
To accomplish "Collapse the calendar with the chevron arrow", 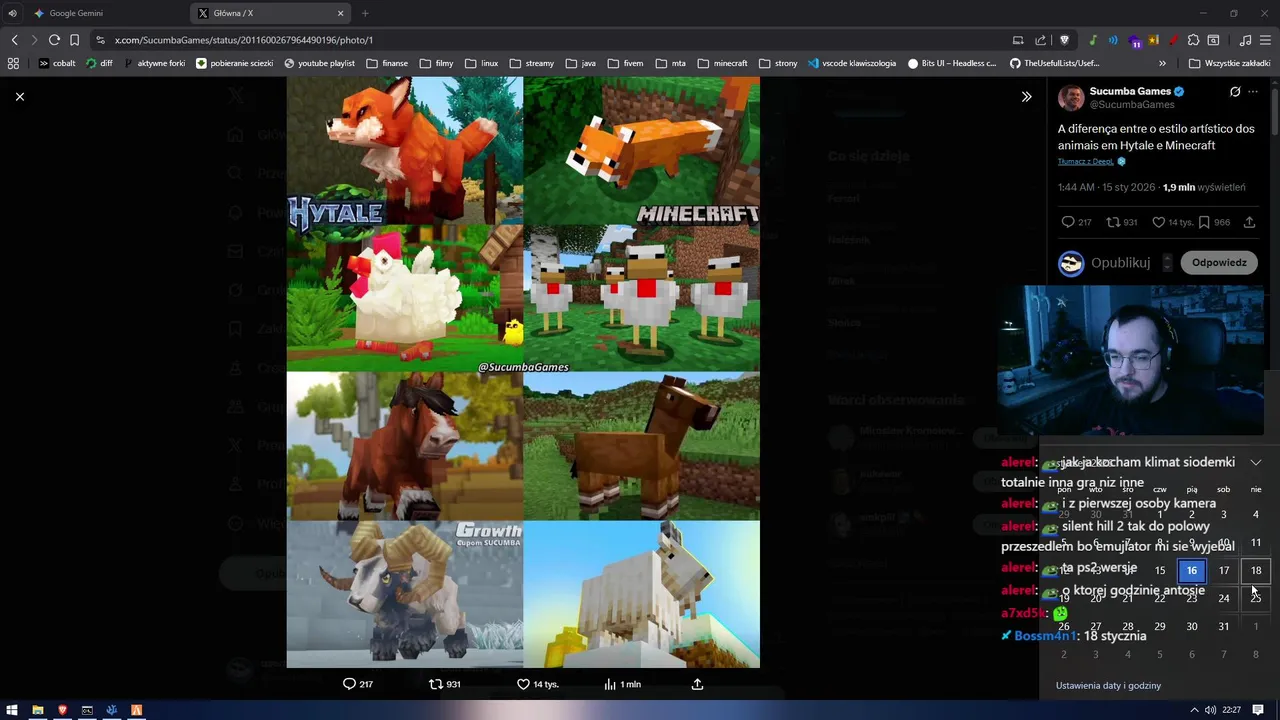I will coord(1256,462).
